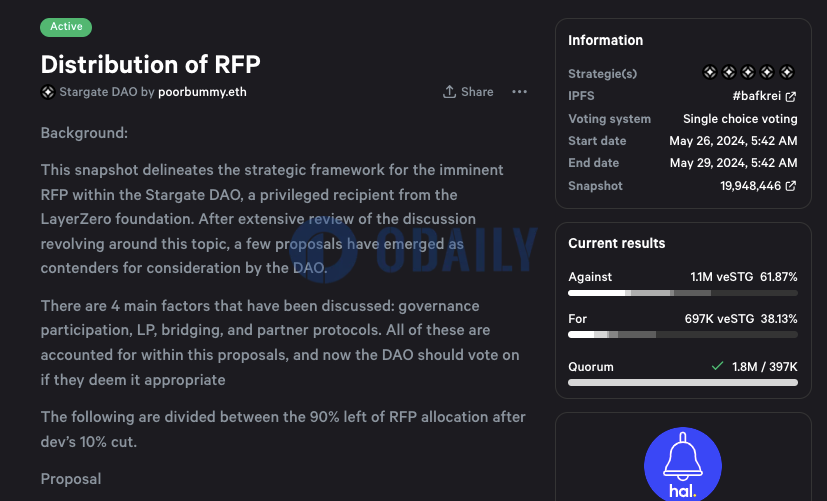Open snapshot block 19,948,446 link
The height and width of the screenshot is (501, 827).
pyautogui.click(x=751, y=186)
